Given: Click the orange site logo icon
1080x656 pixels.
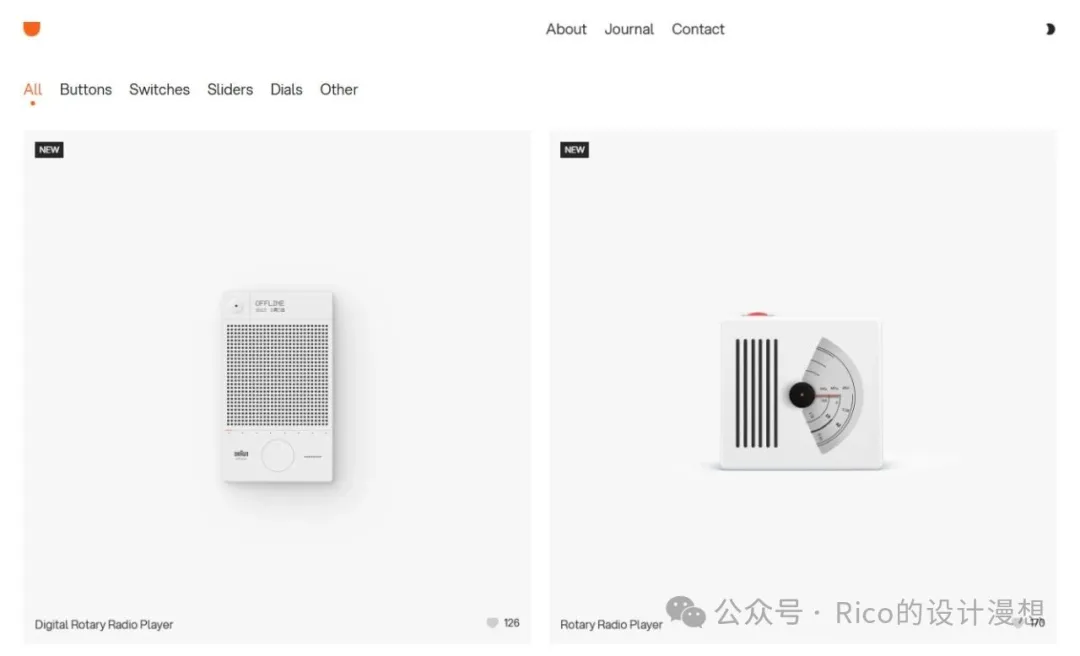Looking at the screenshot, I should 32,28.
